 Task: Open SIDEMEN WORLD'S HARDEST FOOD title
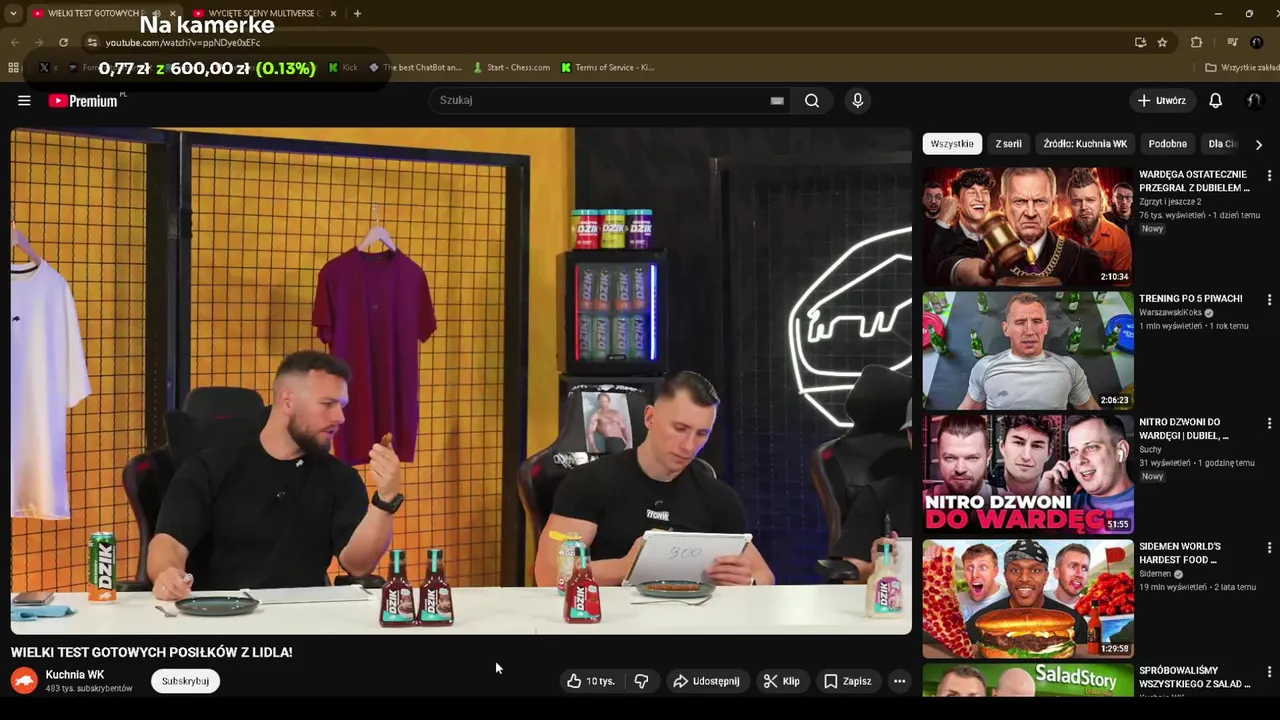(1180, 553)
